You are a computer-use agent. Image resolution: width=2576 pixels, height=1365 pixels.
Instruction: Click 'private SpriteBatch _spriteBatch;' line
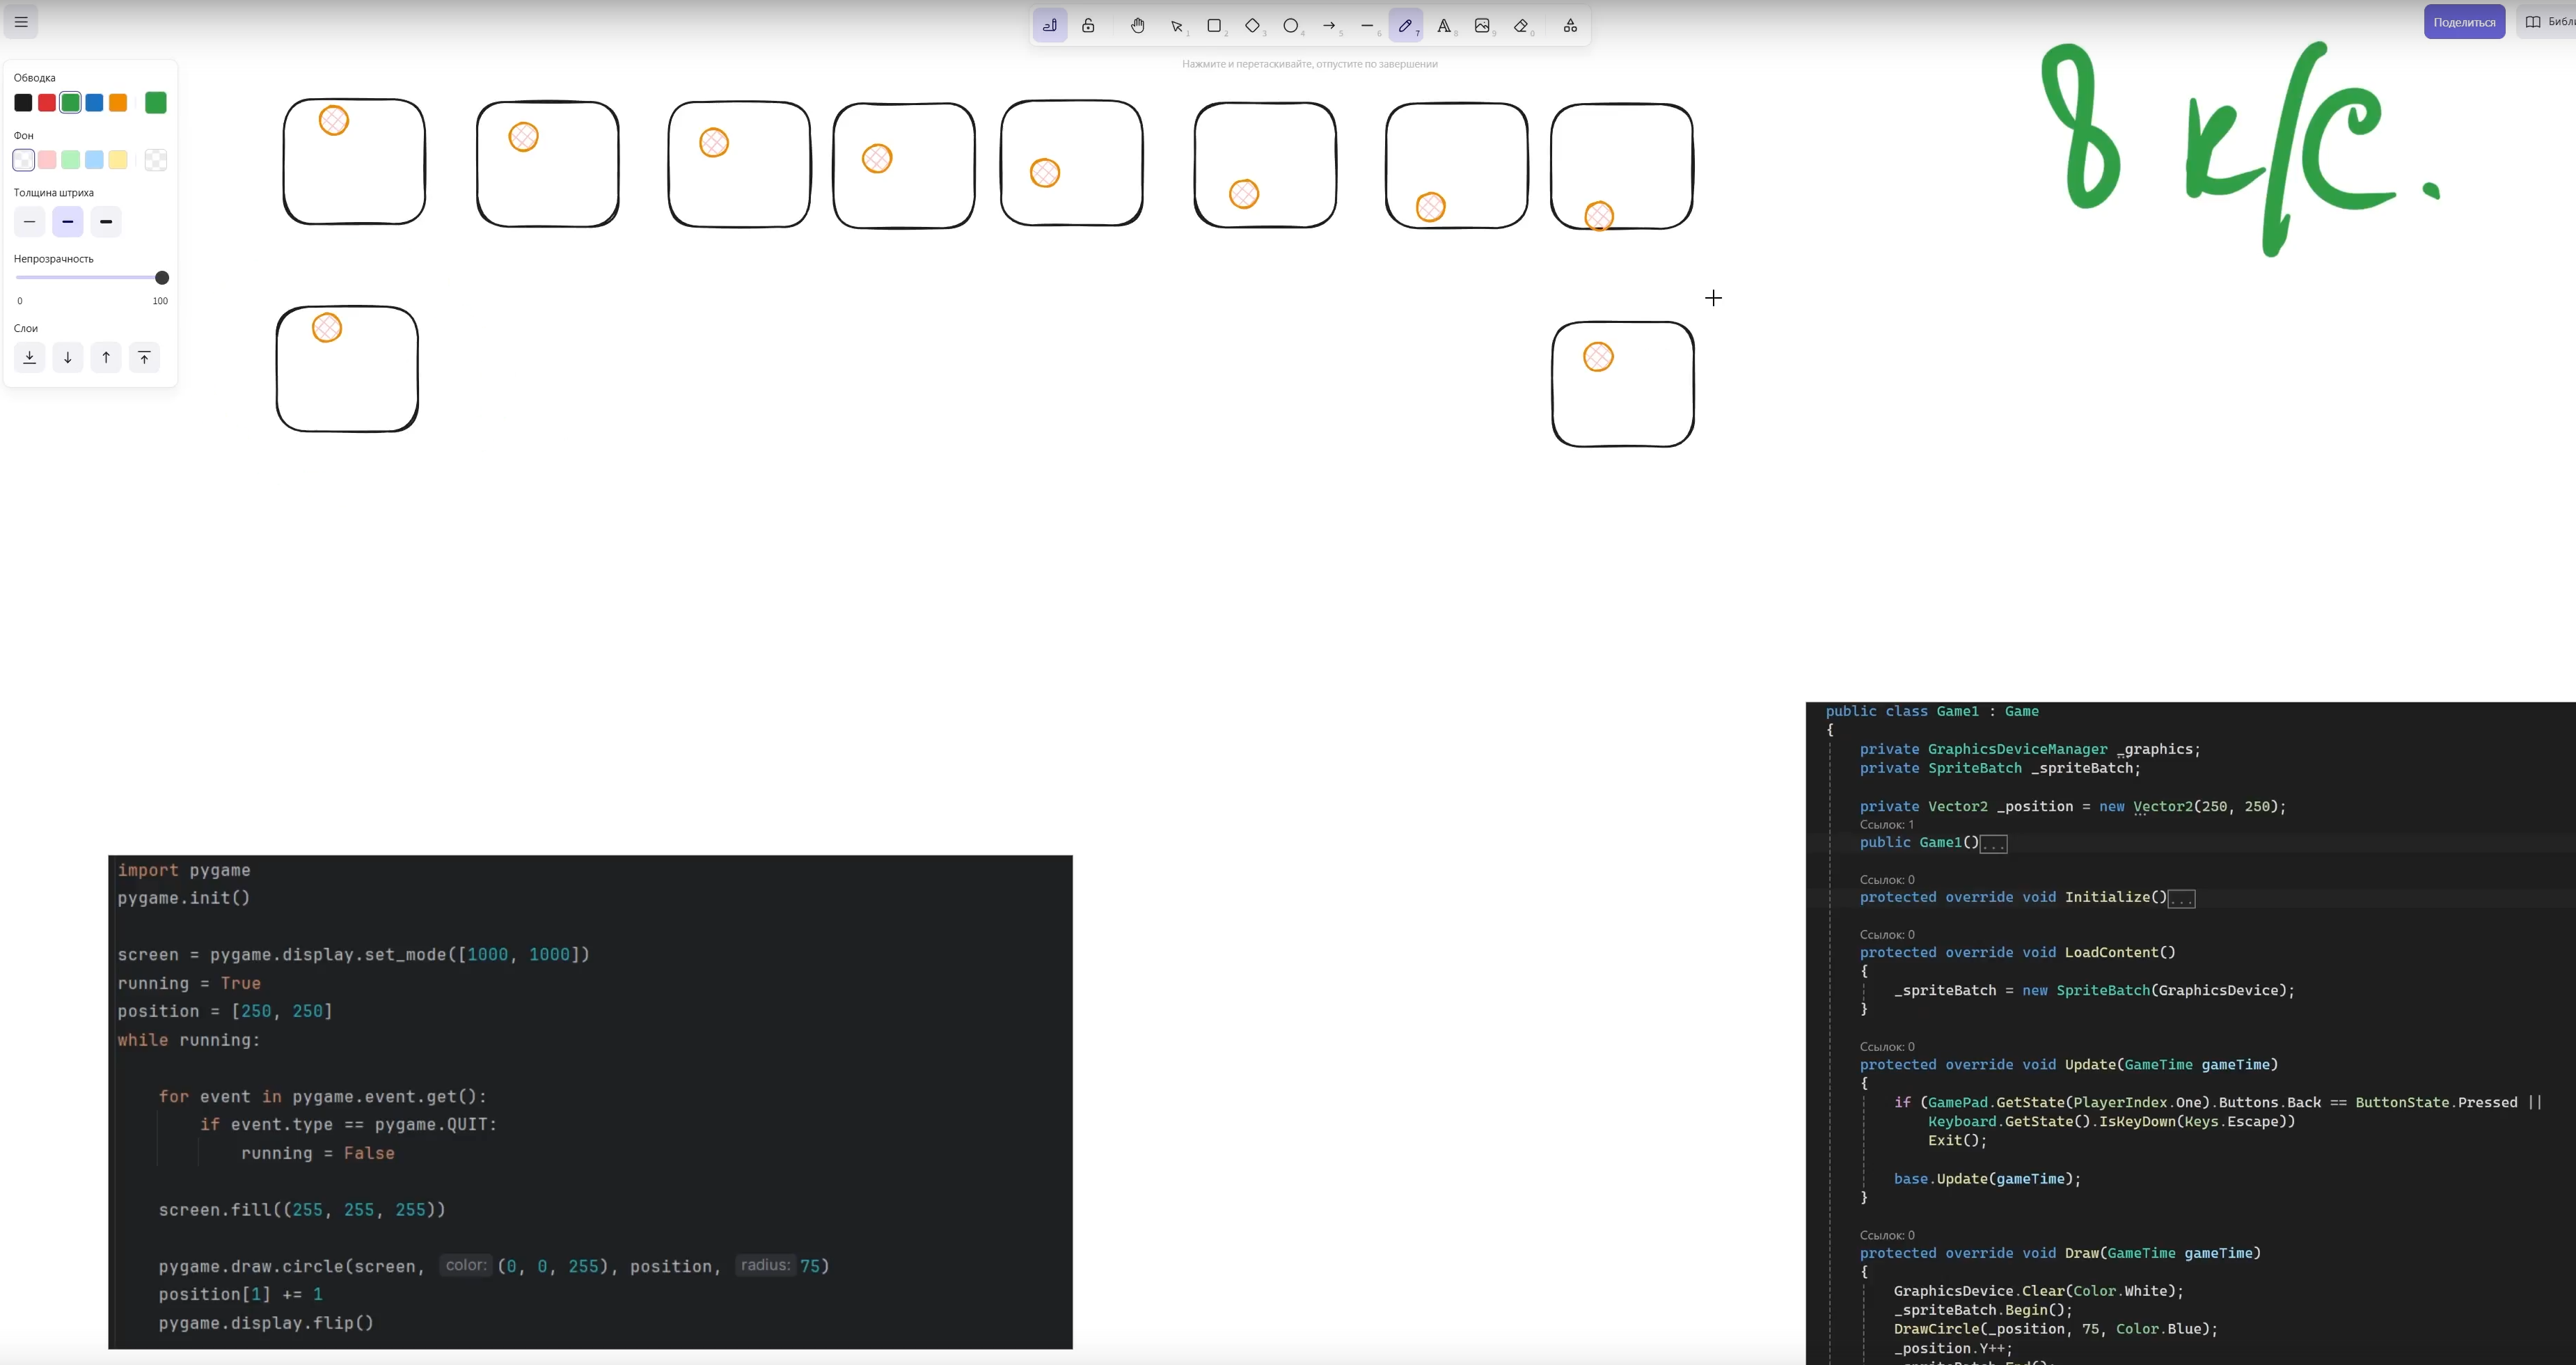click(x=2000, y=768)
